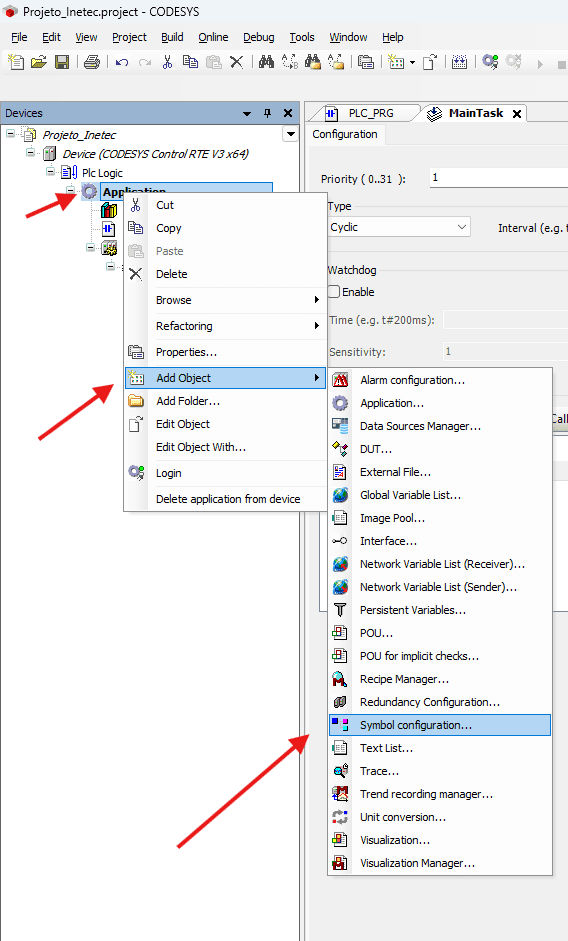Choose Edit Object With... in context menu
568x941 pixels.
[226, 447]
